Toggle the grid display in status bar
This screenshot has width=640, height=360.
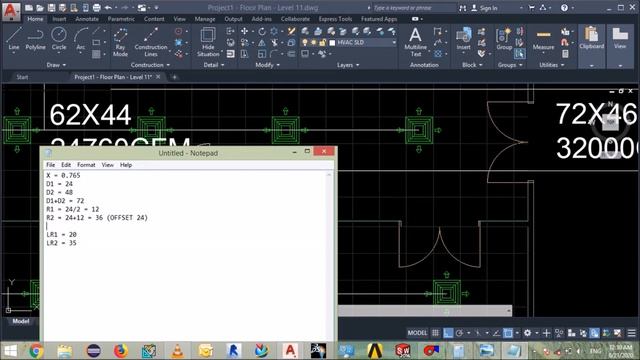coord(436,333)
